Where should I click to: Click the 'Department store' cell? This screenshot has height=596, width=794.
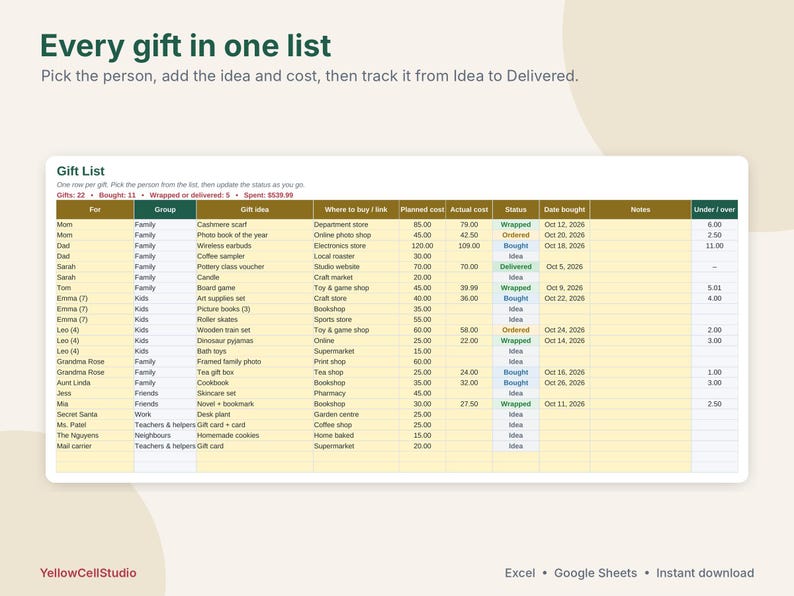point(356,224)
